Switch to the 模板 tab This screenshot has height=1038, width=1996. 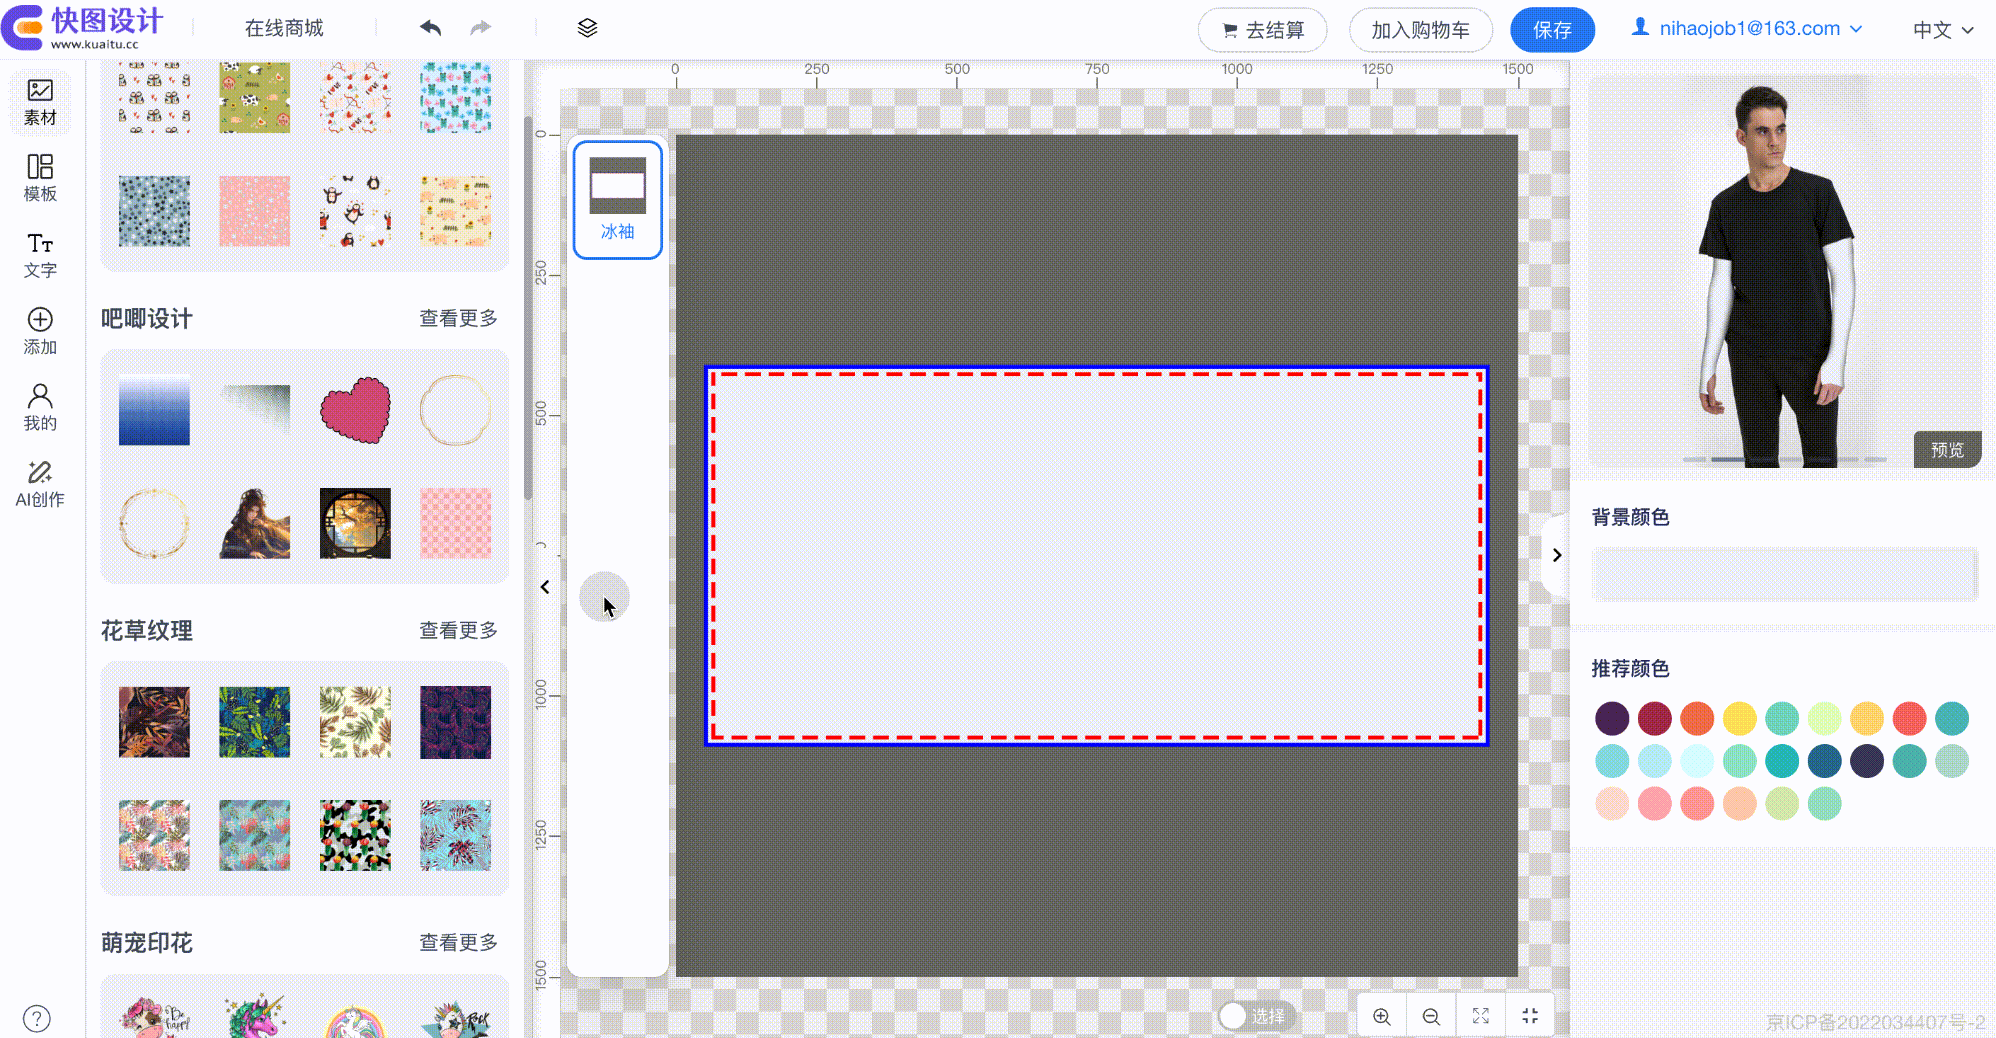[40, 178]
